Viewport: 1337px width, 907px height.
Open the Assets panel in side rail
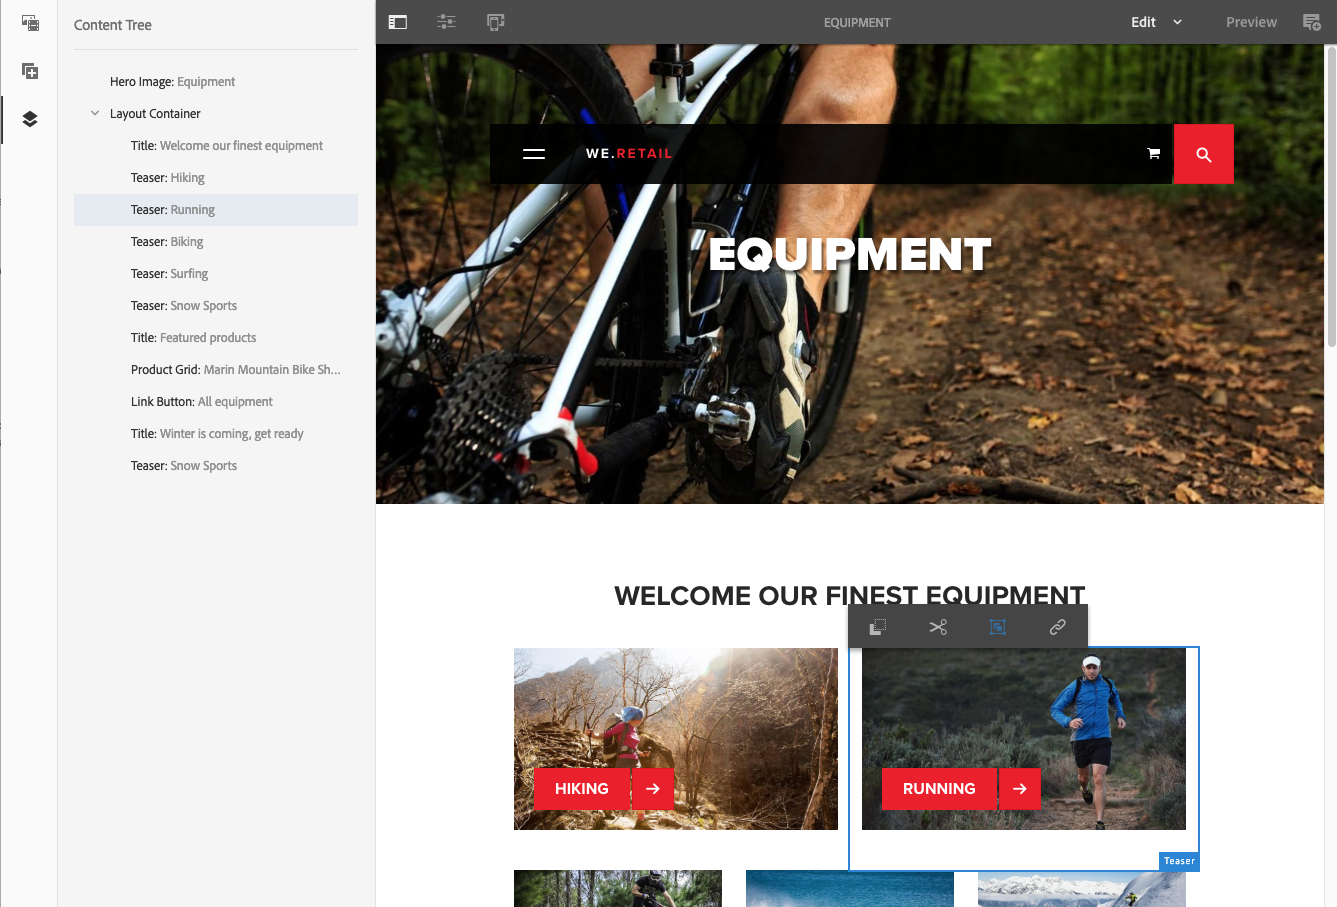[x=30, y=22]
